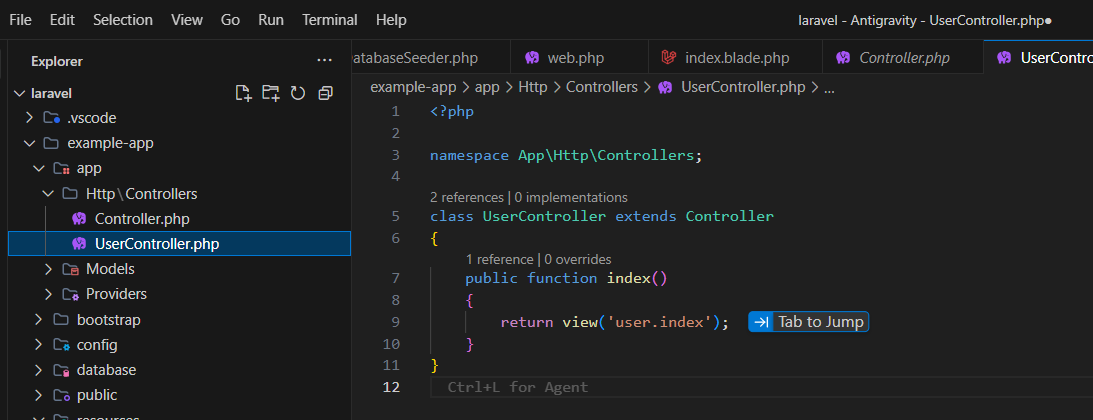Click the 'user.index' string in code
The height and width of the screenshot is (420, 1093).
point(659,322)
